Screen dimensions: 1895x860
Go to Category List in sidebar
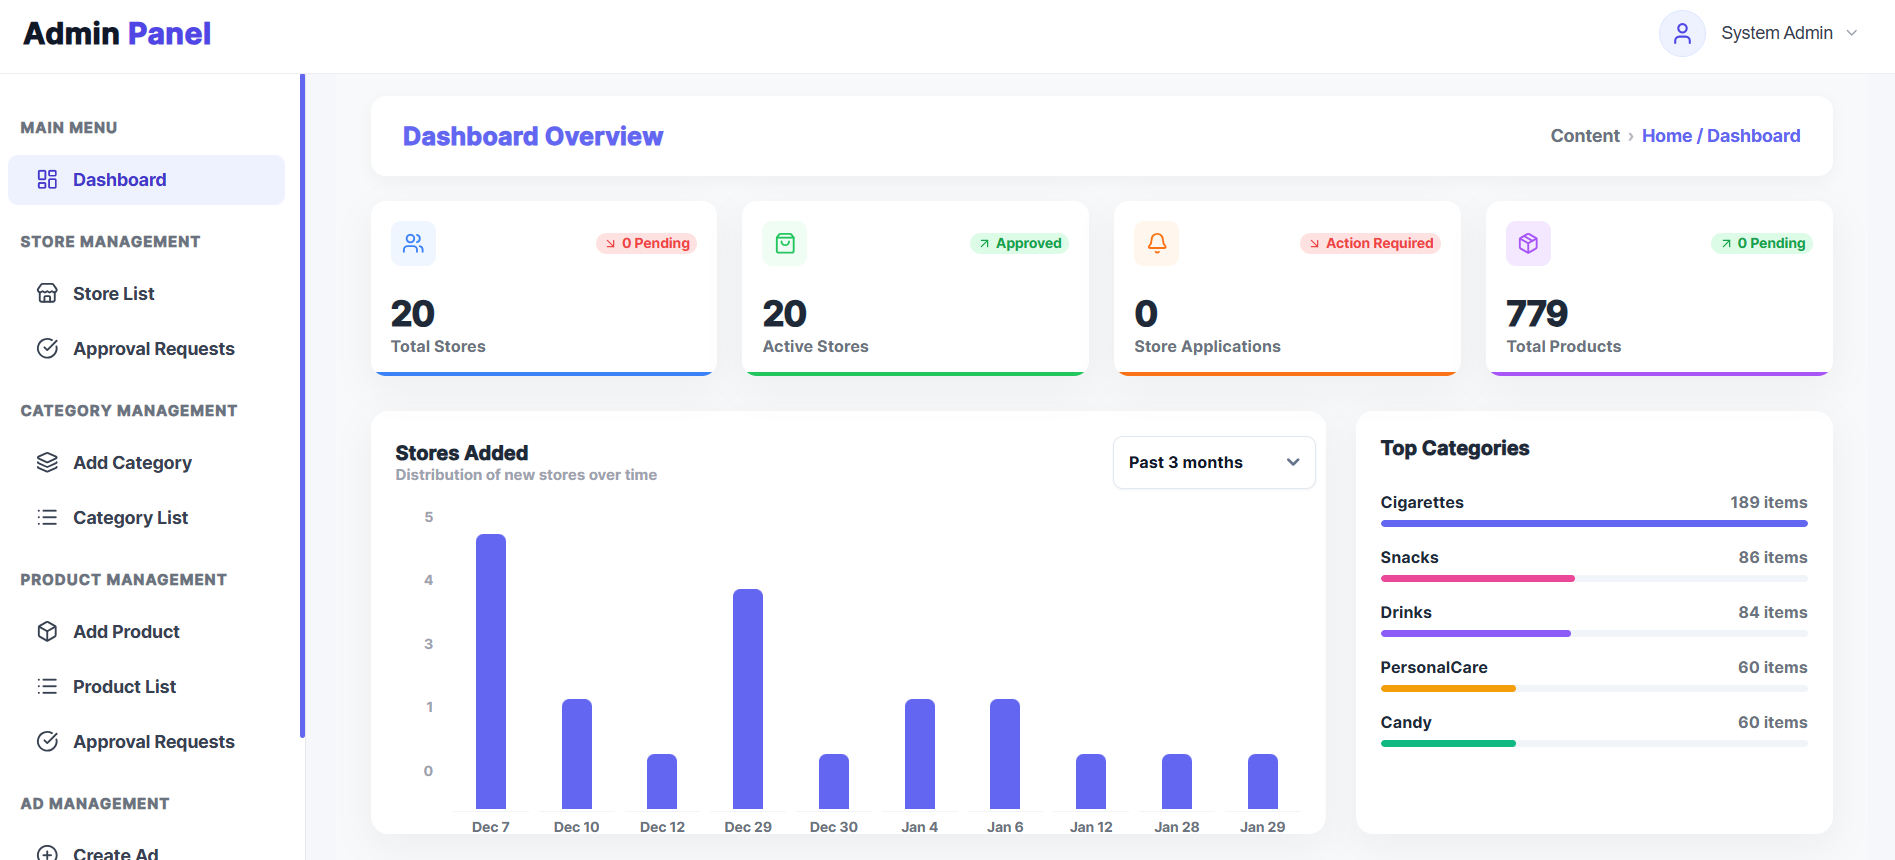click(130, 517)
